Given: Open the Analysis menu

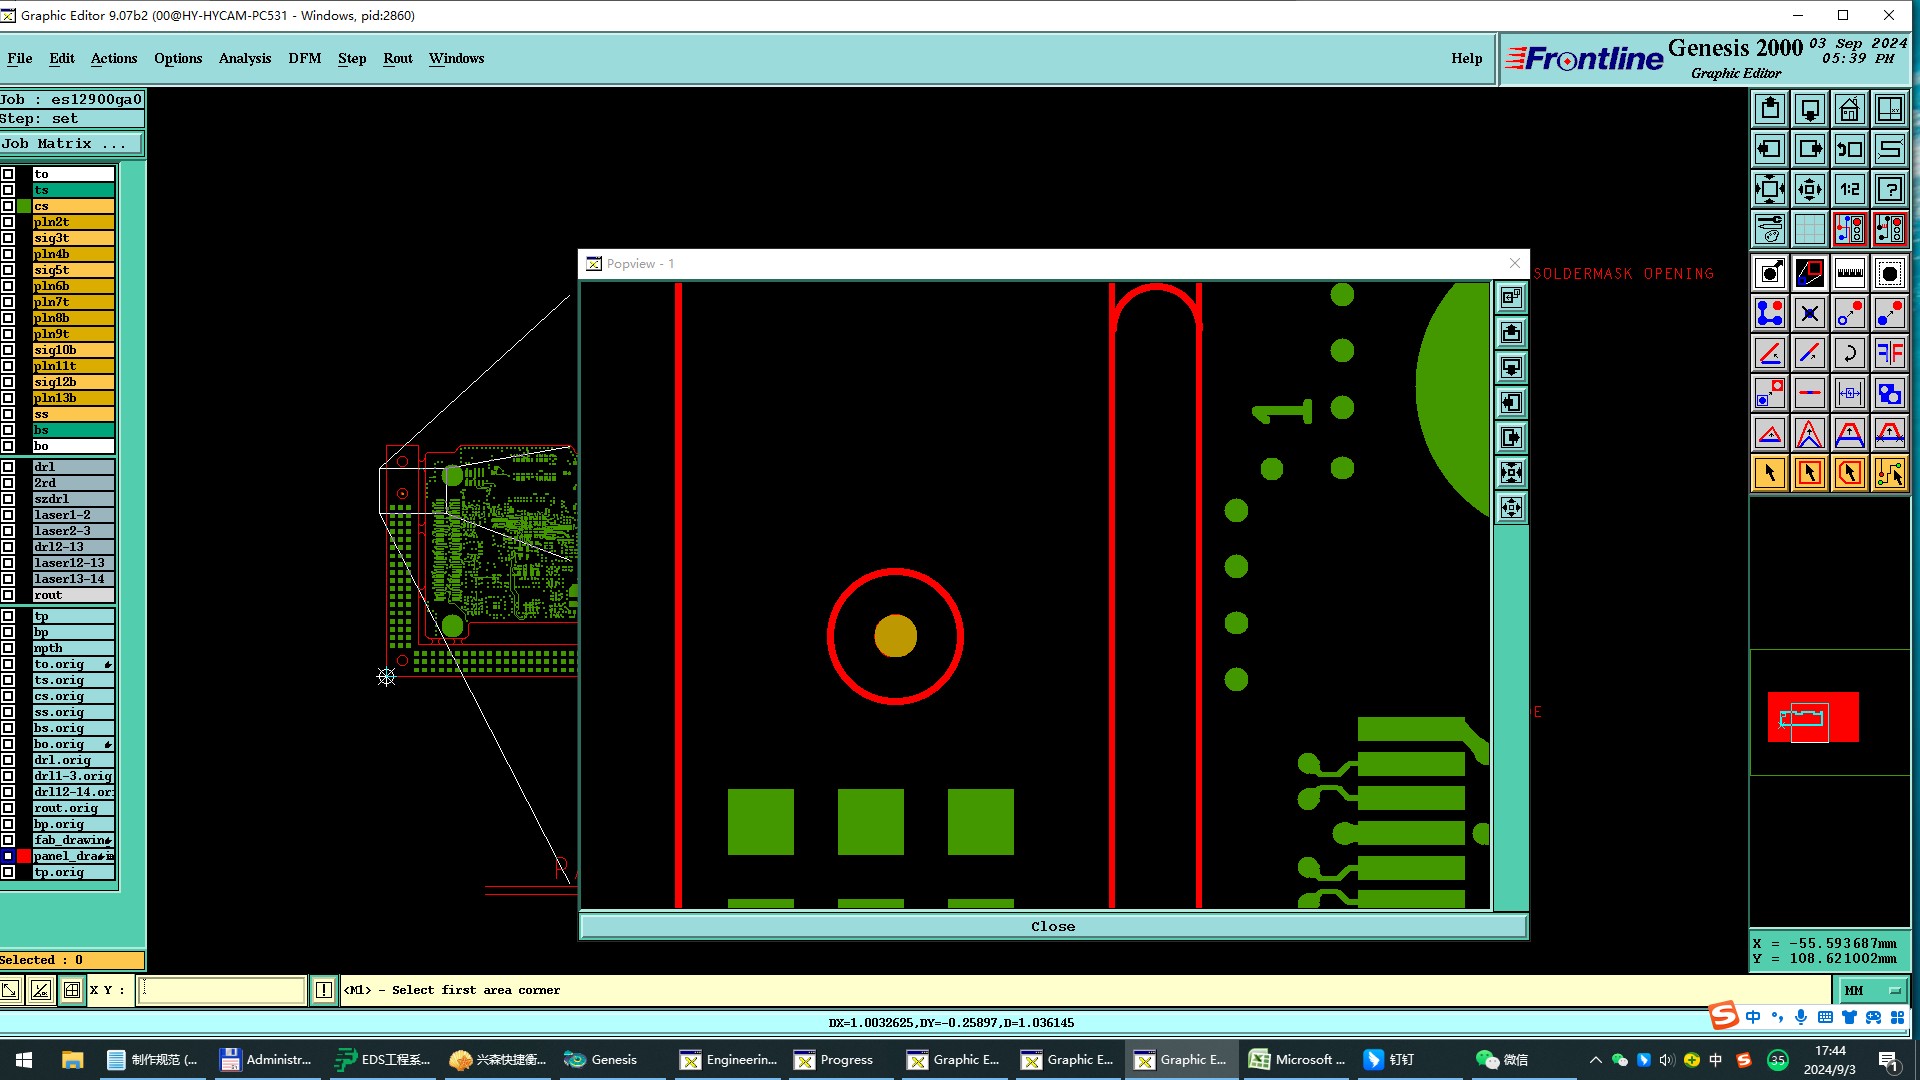Looking at the screenshot, I should point(245,58).
